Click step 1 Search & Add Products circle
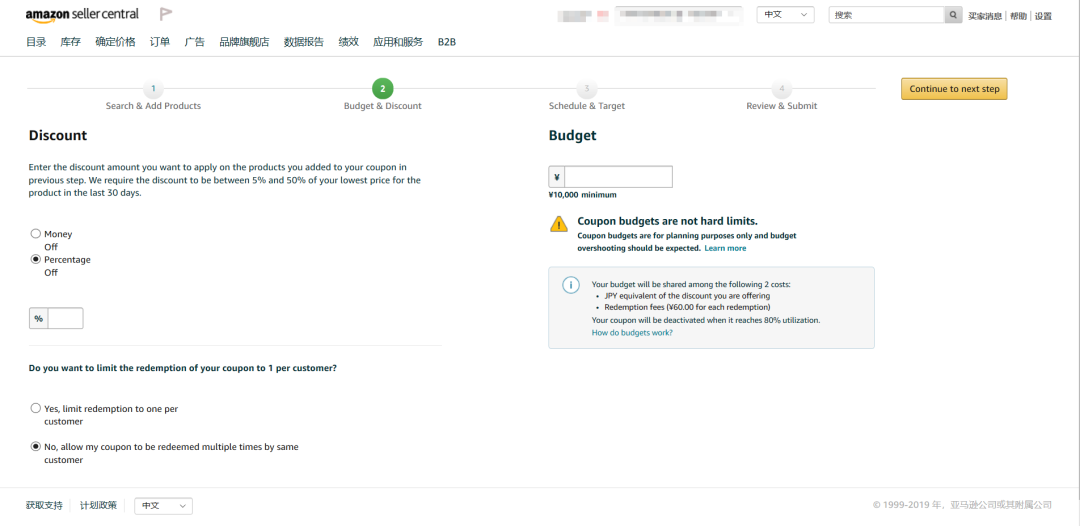 coord(153,89)
